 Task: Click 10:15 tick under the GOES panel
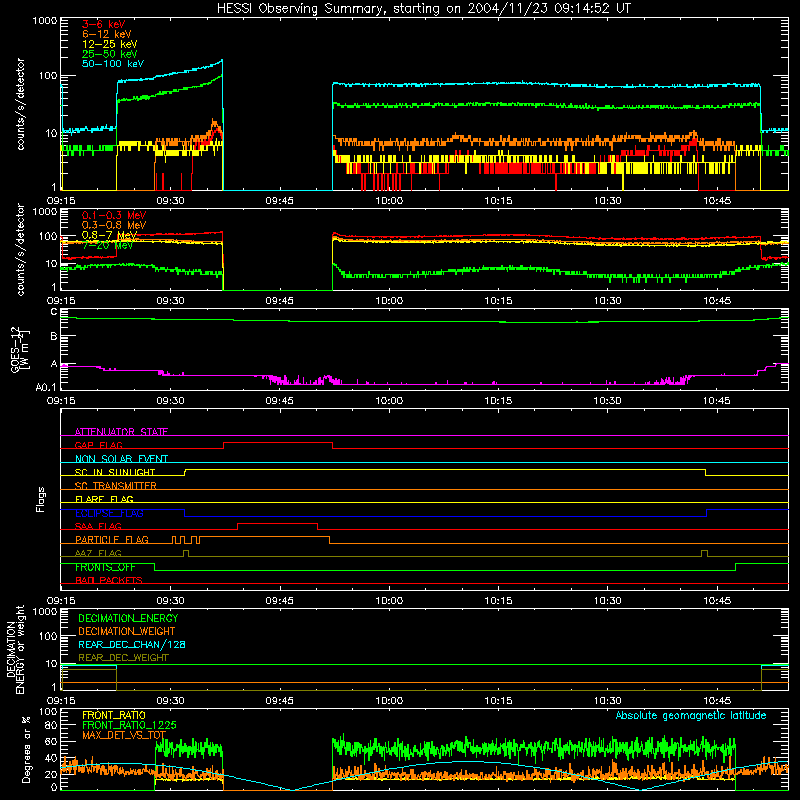498,401
